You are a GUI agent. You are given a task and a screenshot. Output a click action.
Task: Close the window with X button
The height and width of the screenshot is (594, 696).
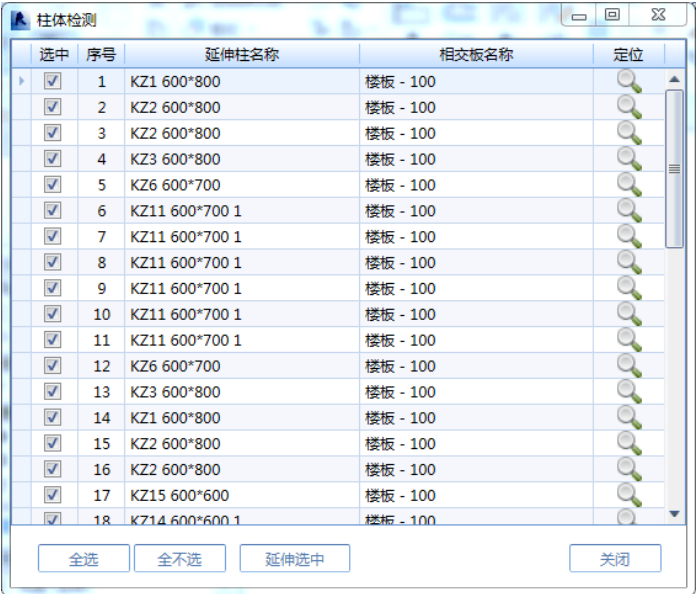coord(658,16)
